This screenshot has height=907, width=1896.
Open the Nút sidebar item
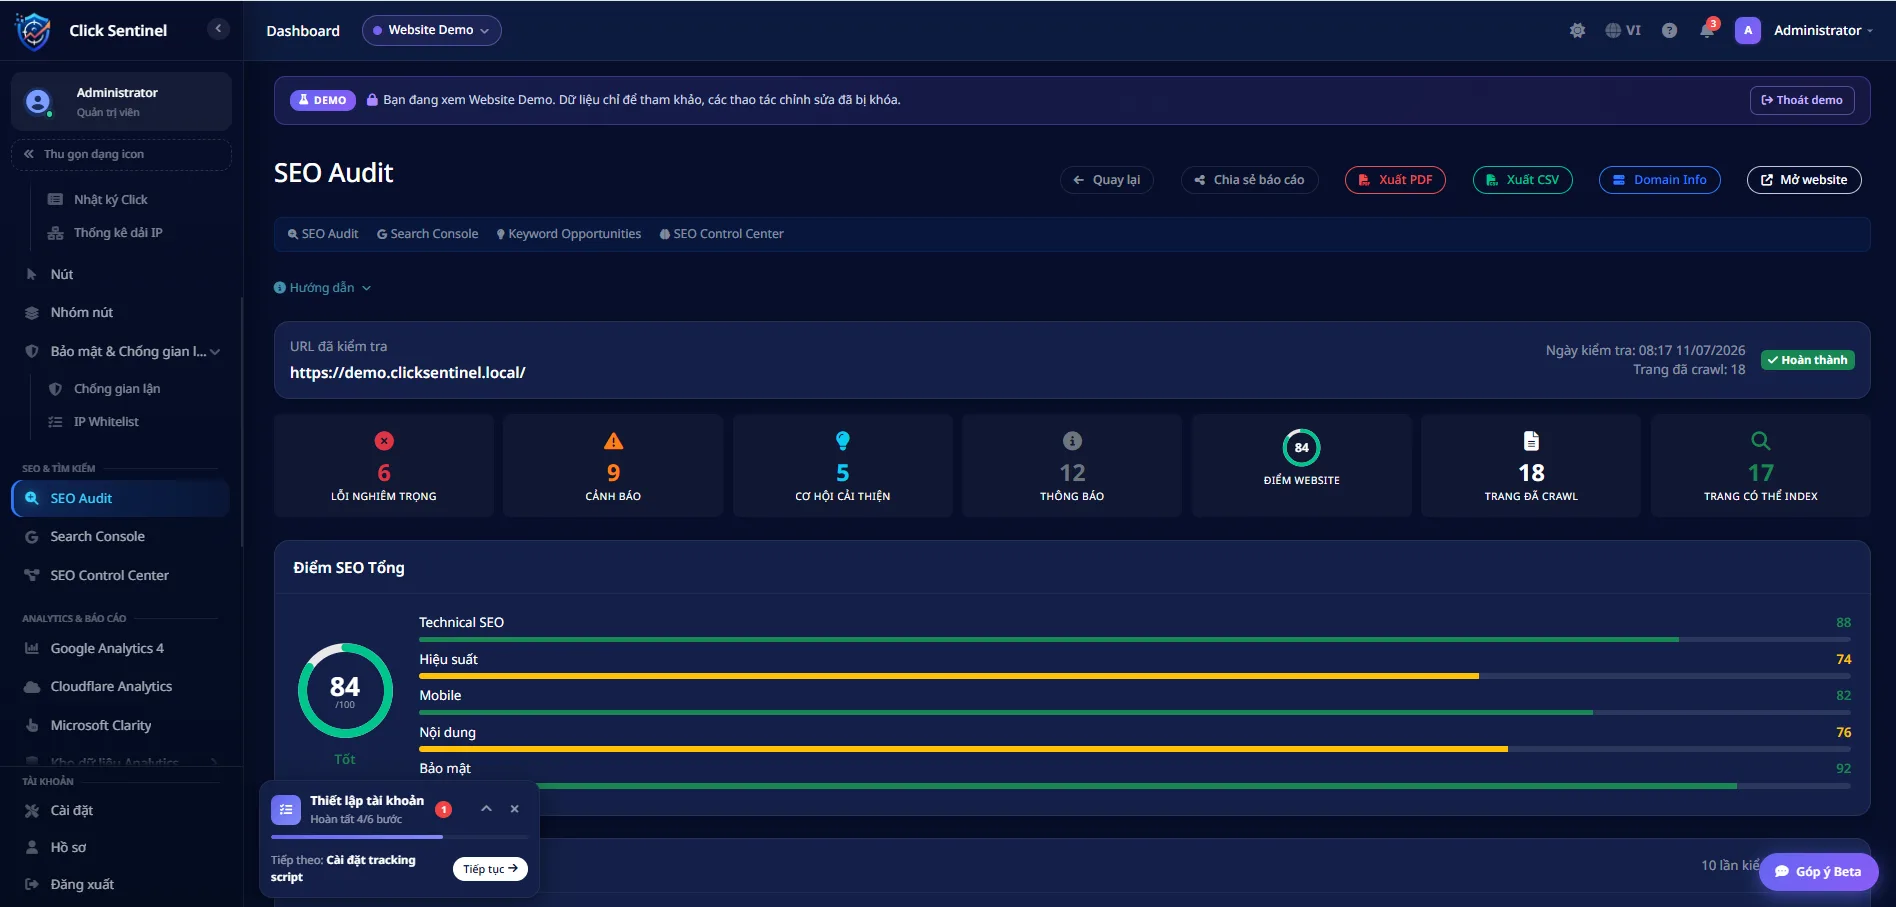point(62,274)
